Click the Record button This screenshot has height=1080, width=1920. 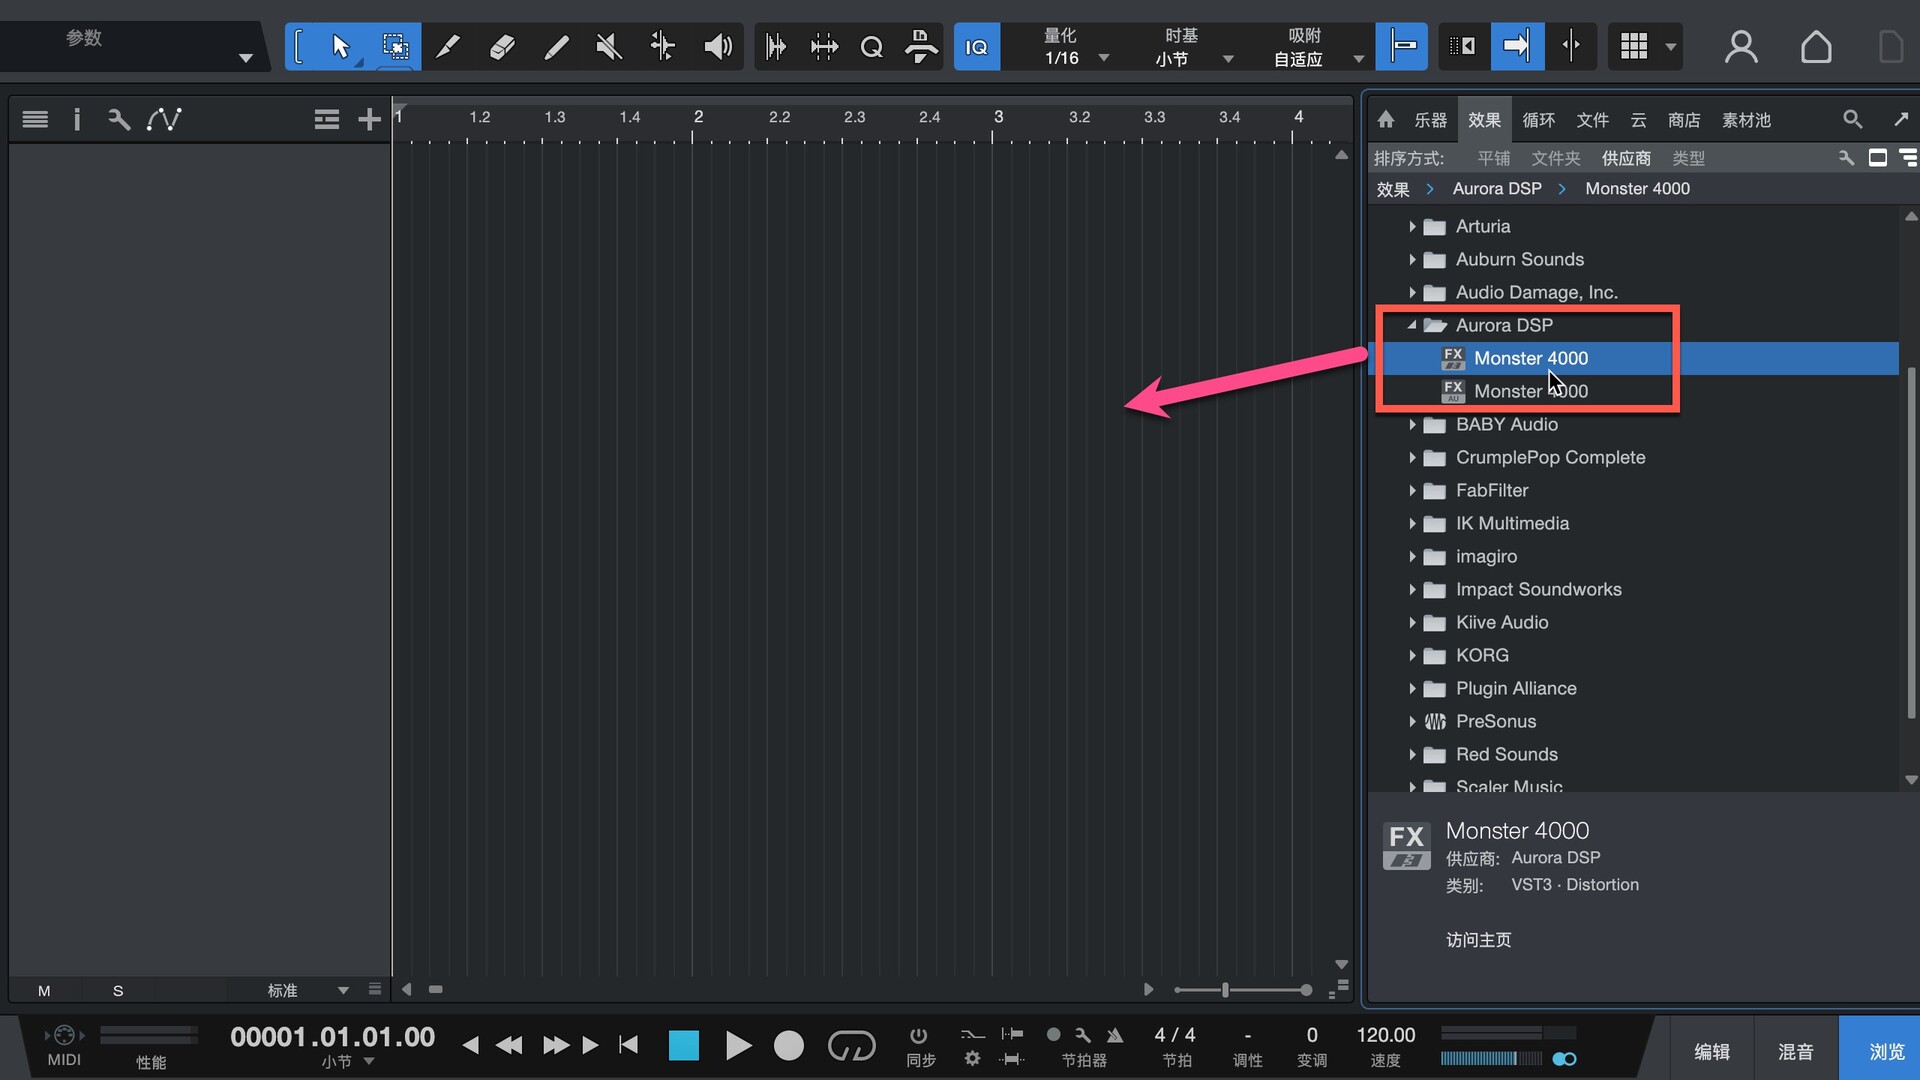(x=789, y=1046)
